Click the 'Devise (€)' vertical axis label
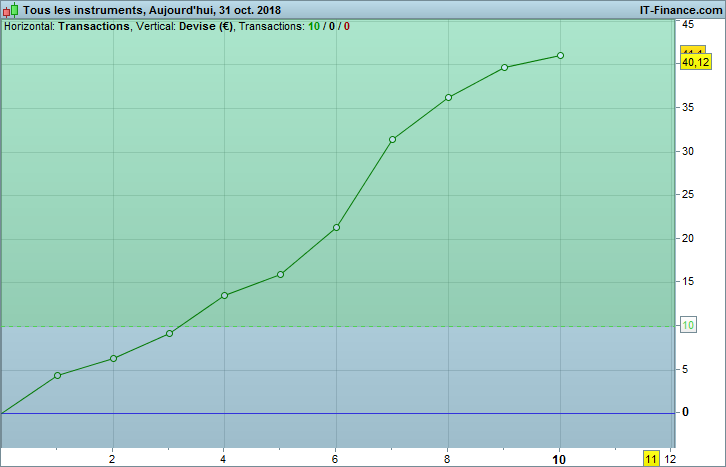This screenshot has width=726, height=467. pyautogui.click(x=206, y=26)
